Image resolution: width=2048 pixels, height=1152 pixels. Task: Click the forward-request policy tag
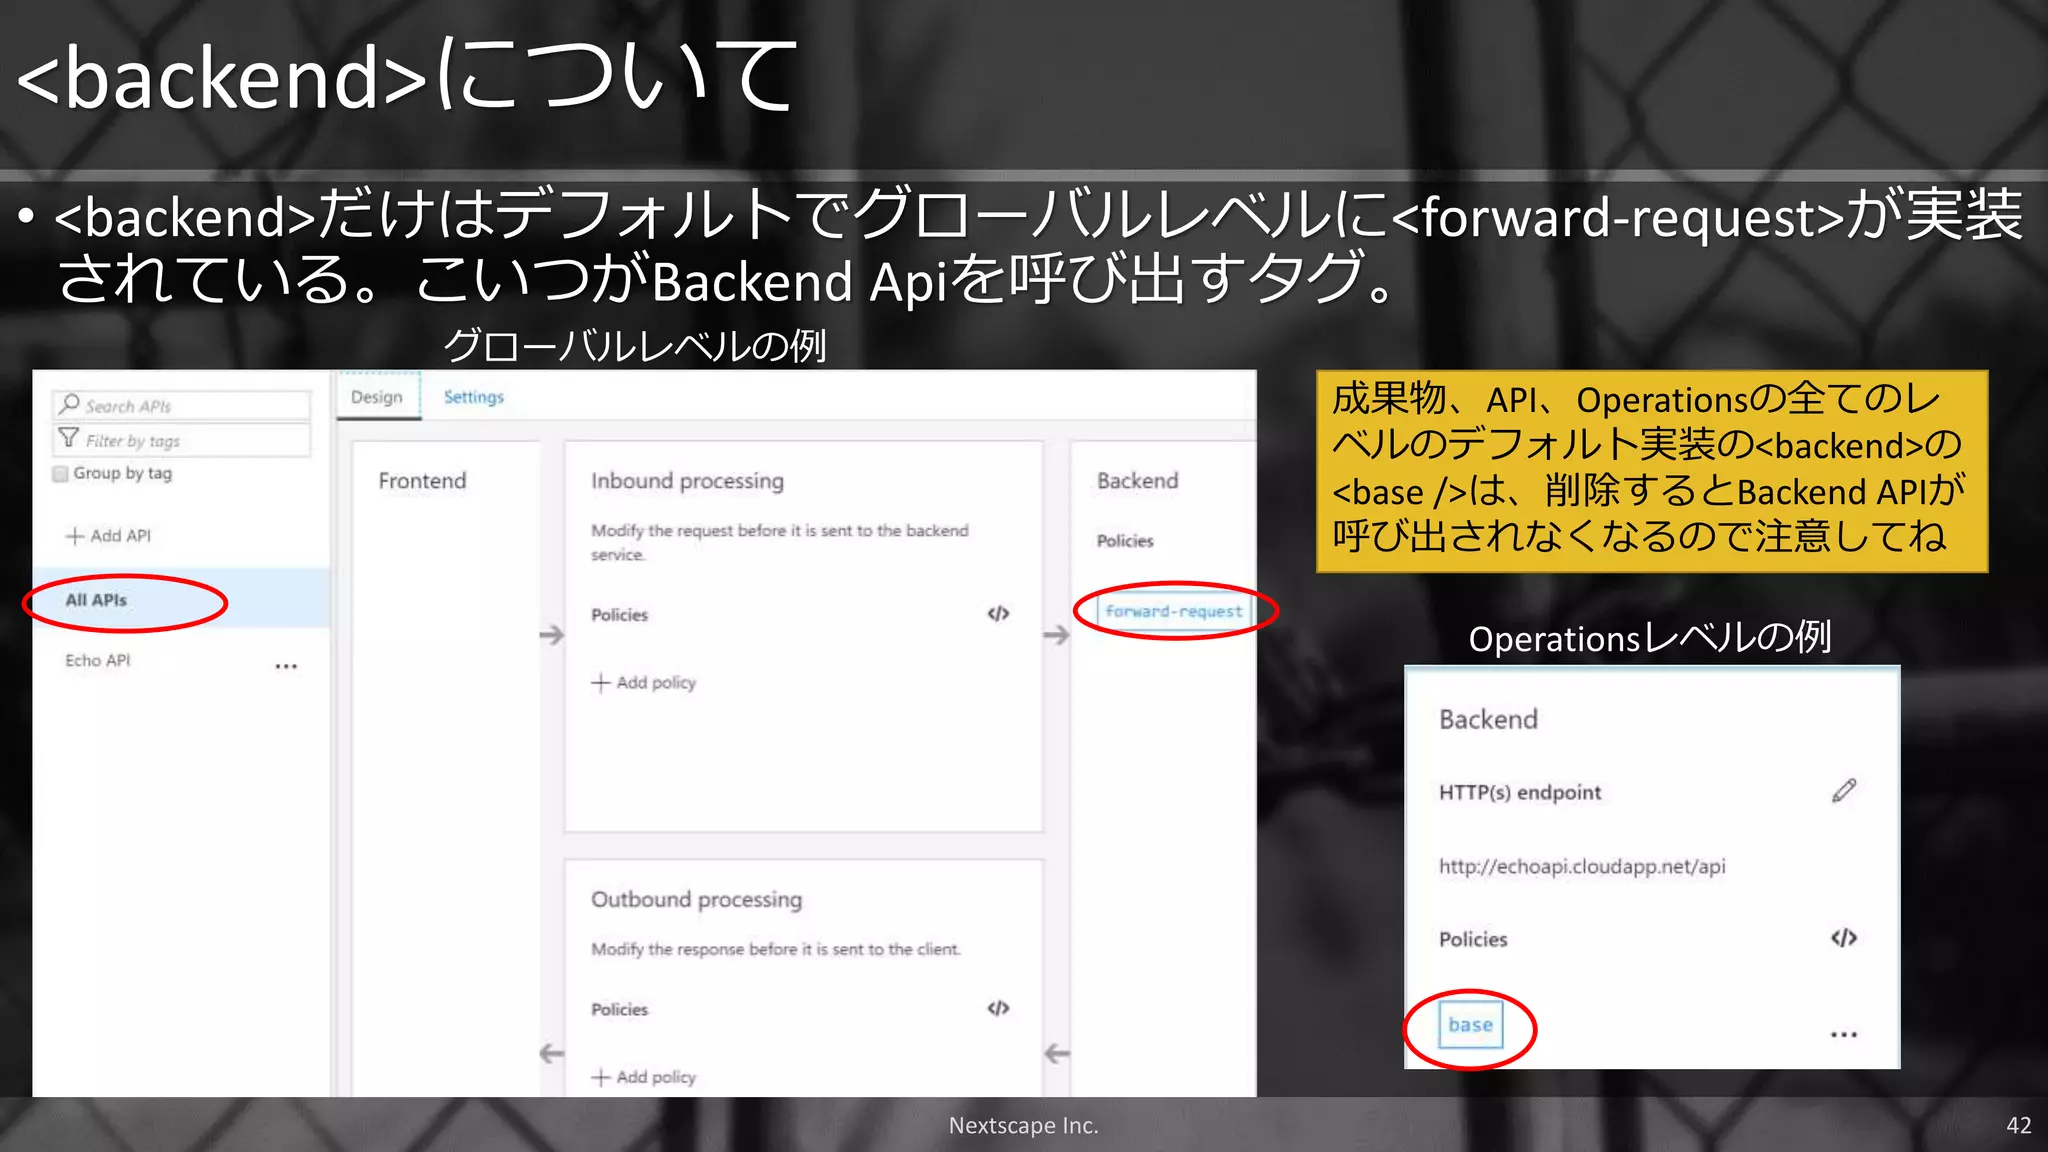pos(1174,611)
